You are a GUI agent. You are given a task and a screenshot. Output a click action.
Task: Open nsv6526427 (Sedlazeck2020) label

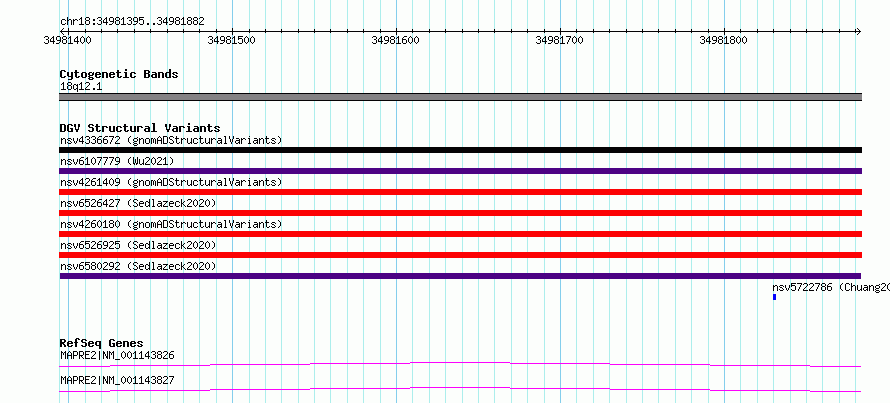(138, 203)
